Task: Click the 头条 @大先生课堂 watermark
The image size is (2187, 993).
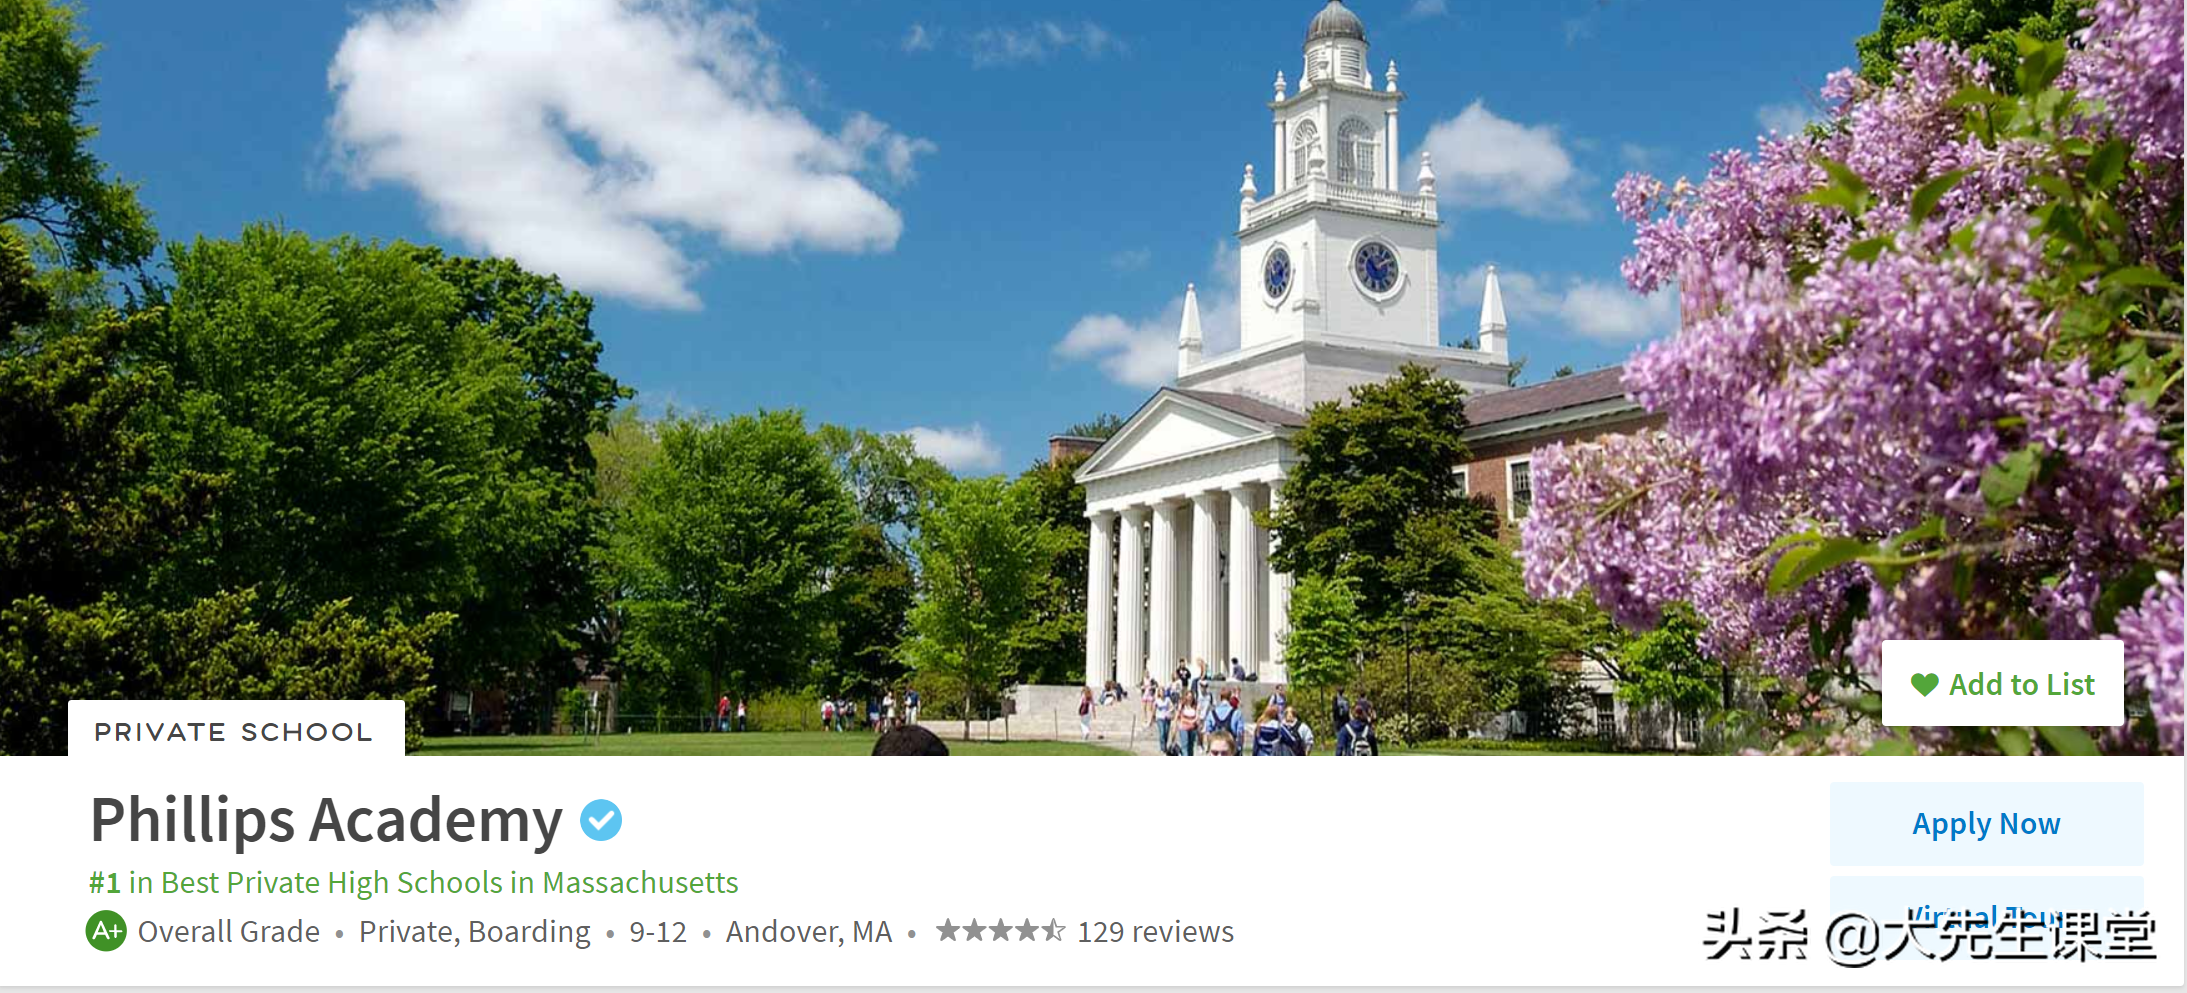Action: pyautogui.click(x=1930, y=937)
